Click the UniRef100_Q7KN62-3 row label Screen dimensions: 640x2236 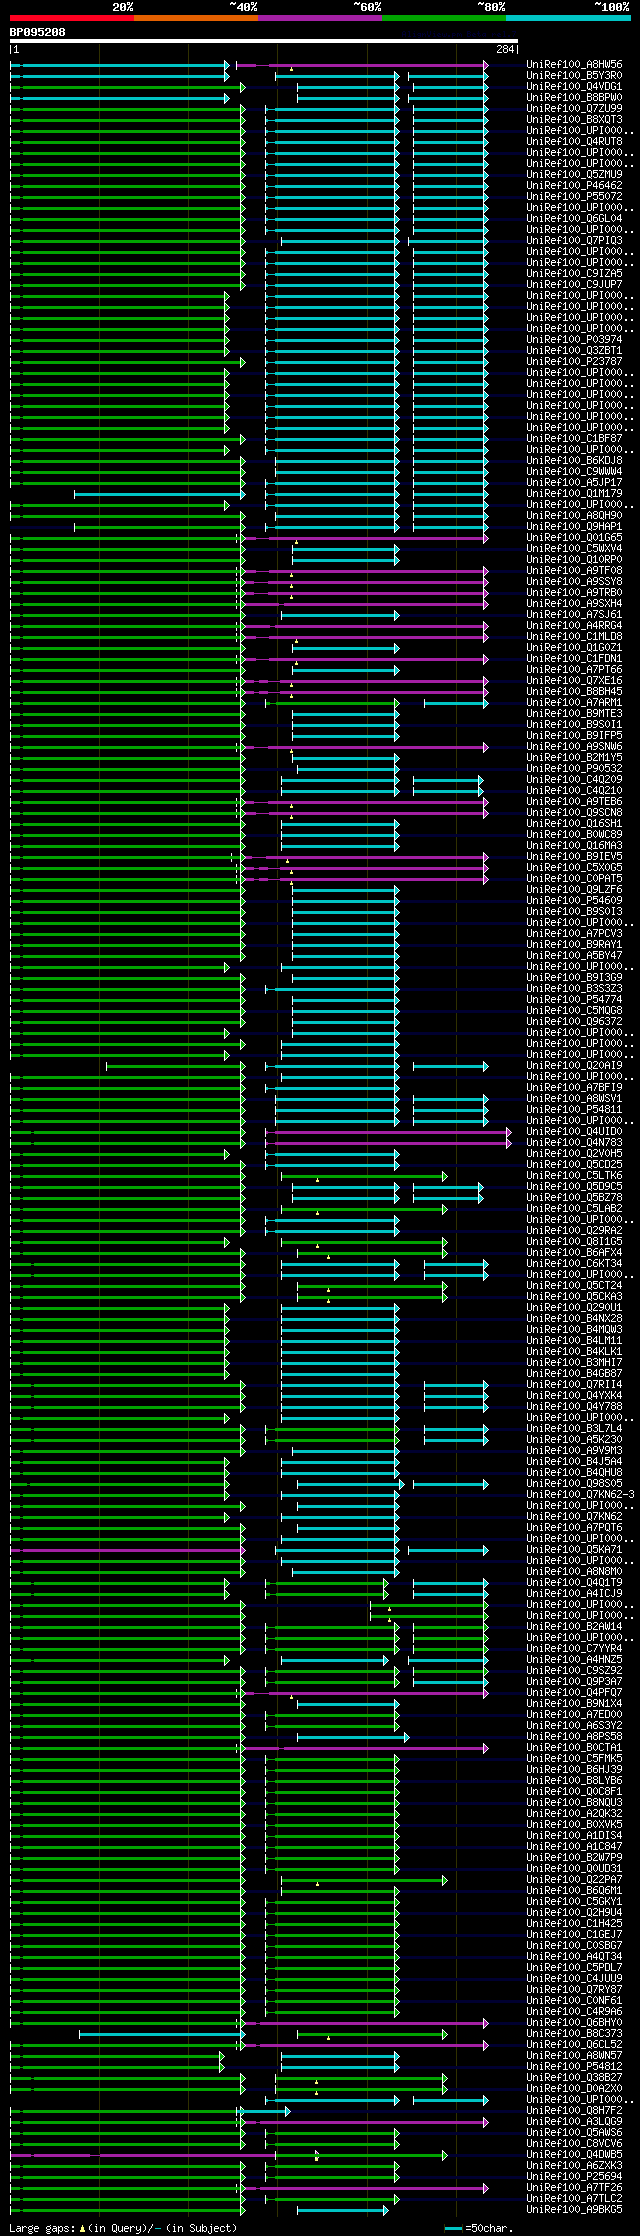click(x=580, y=1494)
